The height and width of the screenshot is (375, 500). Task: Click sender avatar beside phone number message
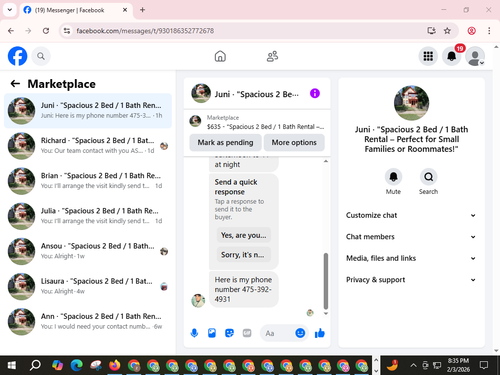point(198,301)
